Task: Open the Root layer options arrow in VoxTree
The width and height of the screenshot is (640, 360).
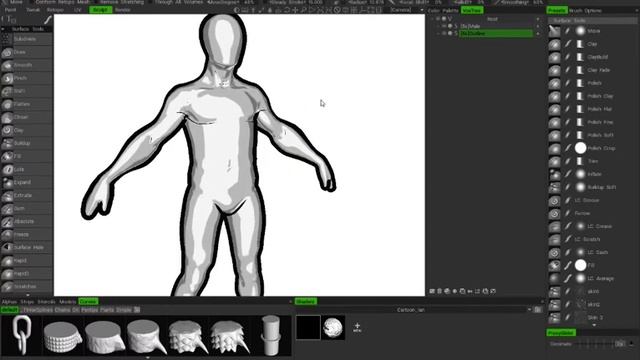Action: pyautogui.click(x=538, y=19)
